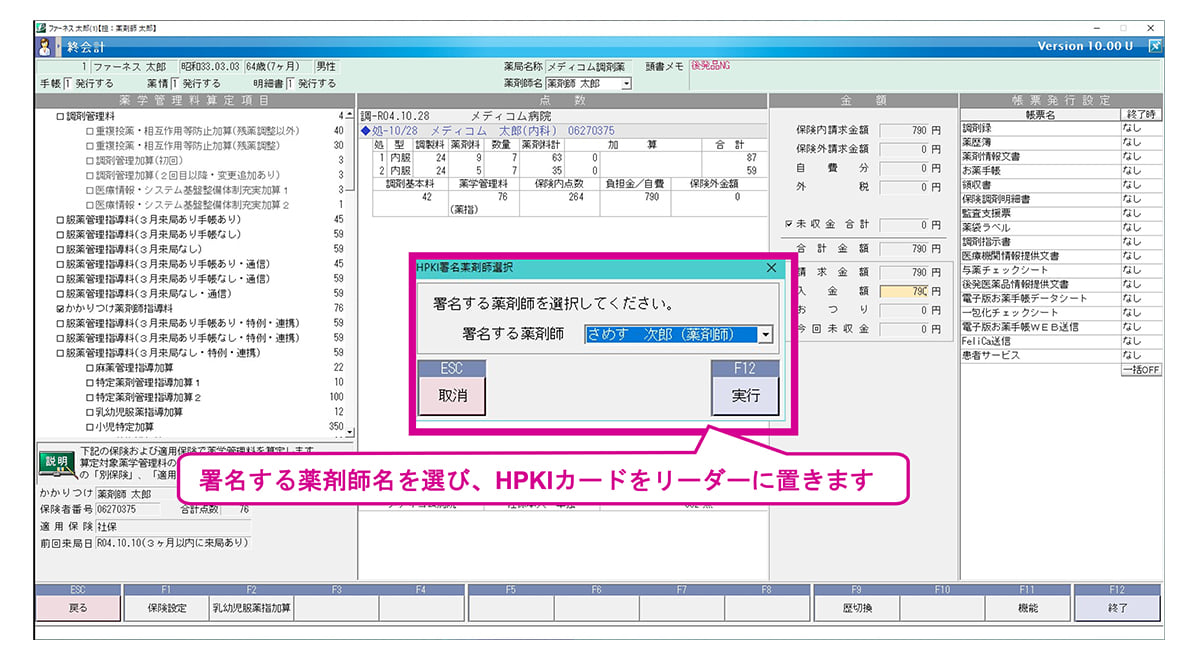Expand the 薬剤師名 dropdown

pos(626,83)
